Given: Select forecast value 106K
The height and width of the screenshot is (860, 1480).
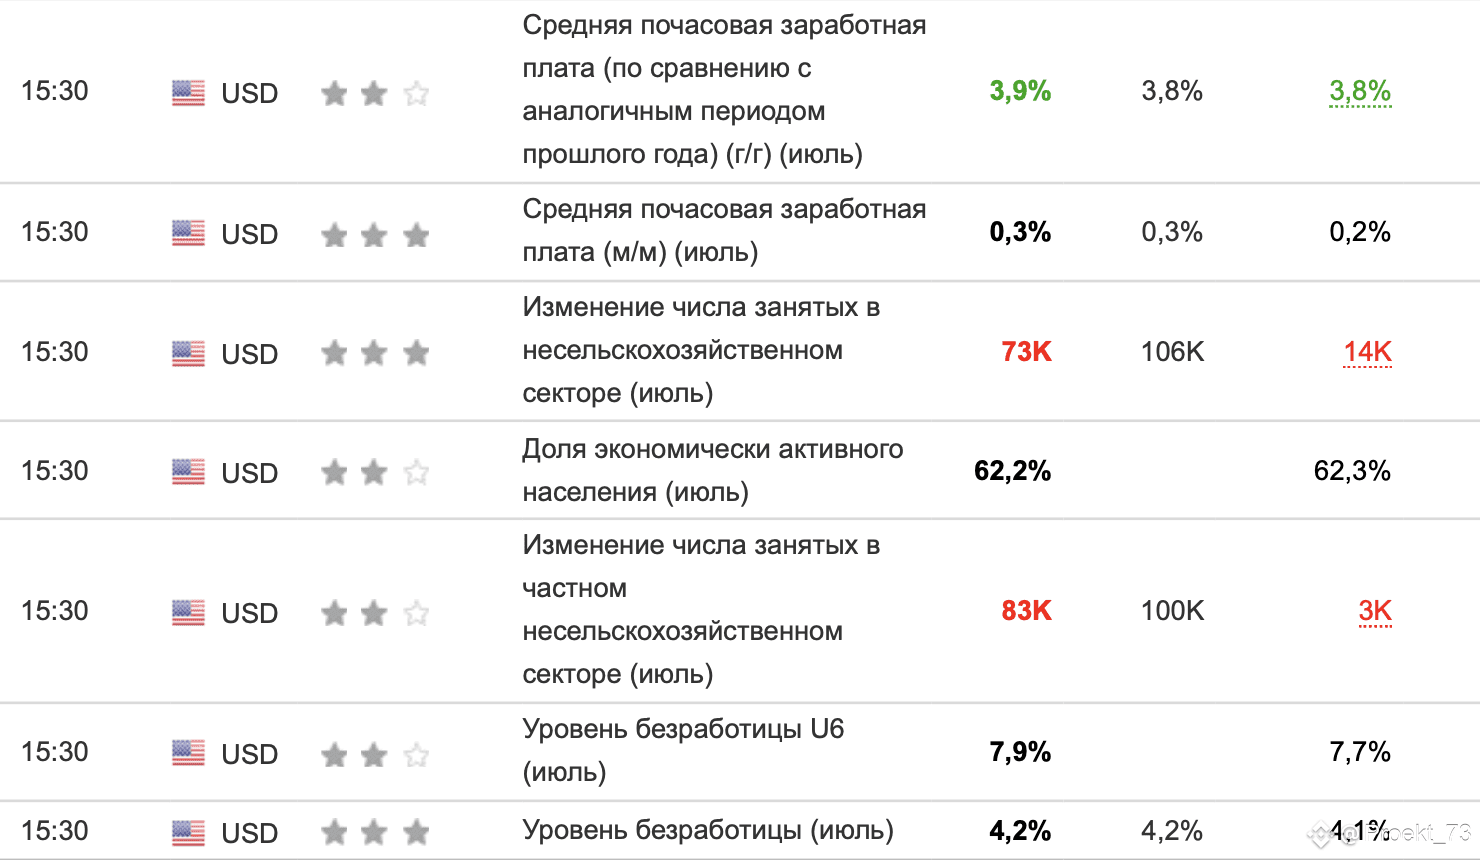Looking at the screenshot, I should (1172, 352).
